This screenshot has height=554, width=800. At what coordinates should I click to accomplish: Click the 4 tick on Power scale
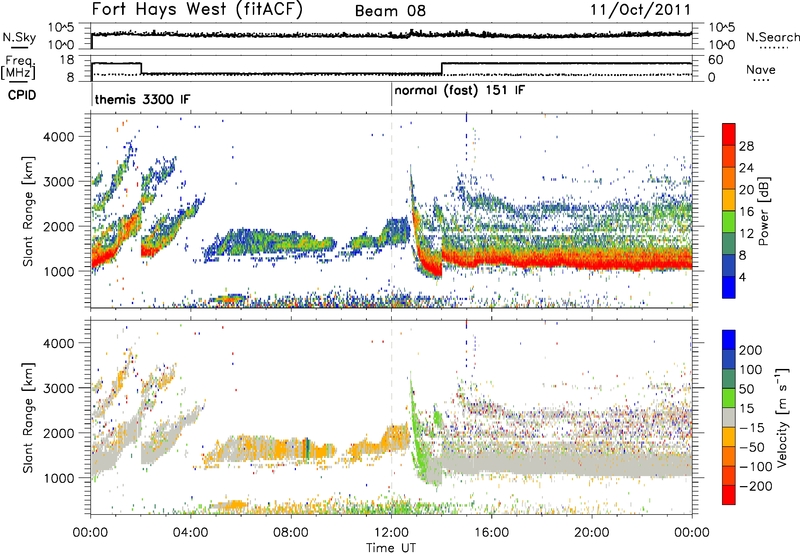coord(742,277)
